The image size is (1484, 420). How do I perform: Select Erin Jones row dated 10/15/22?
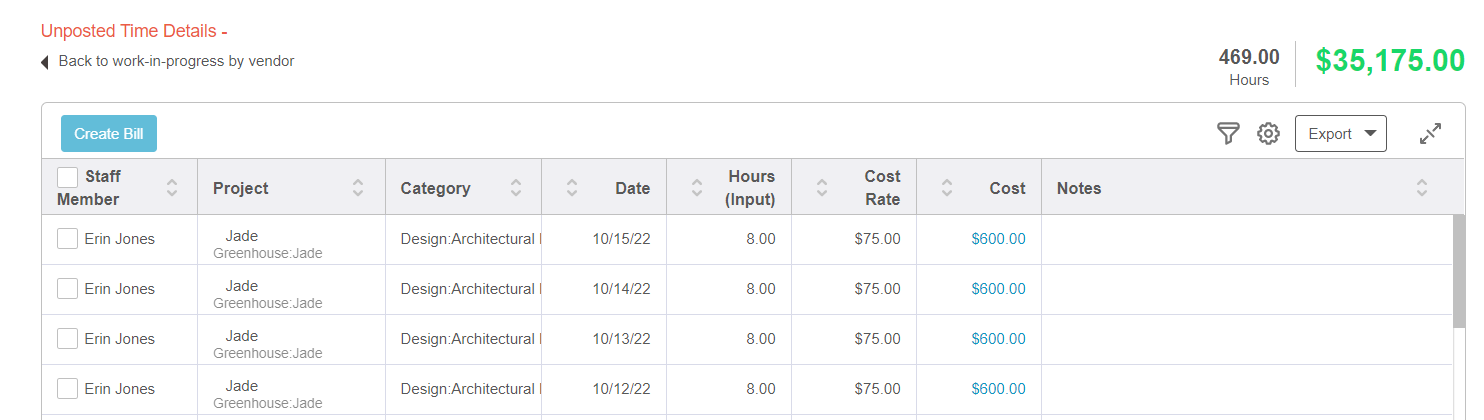tap(67, 239)
